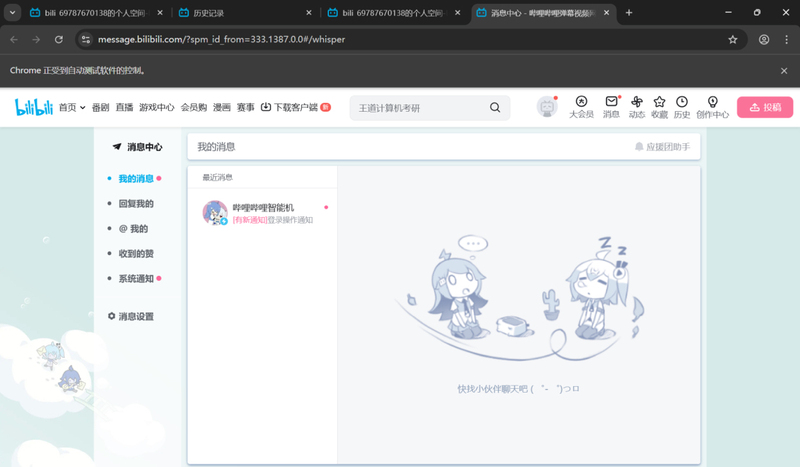Screen dimensions: 800x467
Task: Open 消息 envelope icon in header
Action: click(x=611, y=107)
